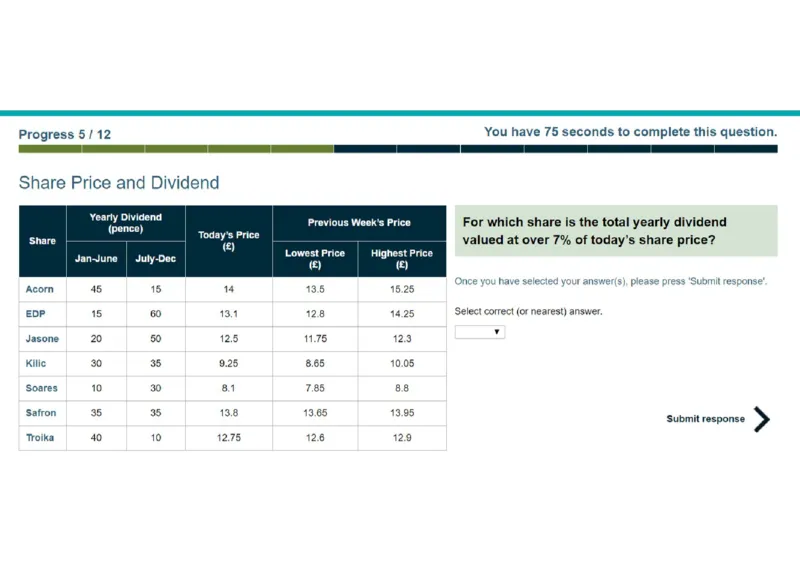Click the Kilic share row label
The image size is (800, 565).
[36, 363]
